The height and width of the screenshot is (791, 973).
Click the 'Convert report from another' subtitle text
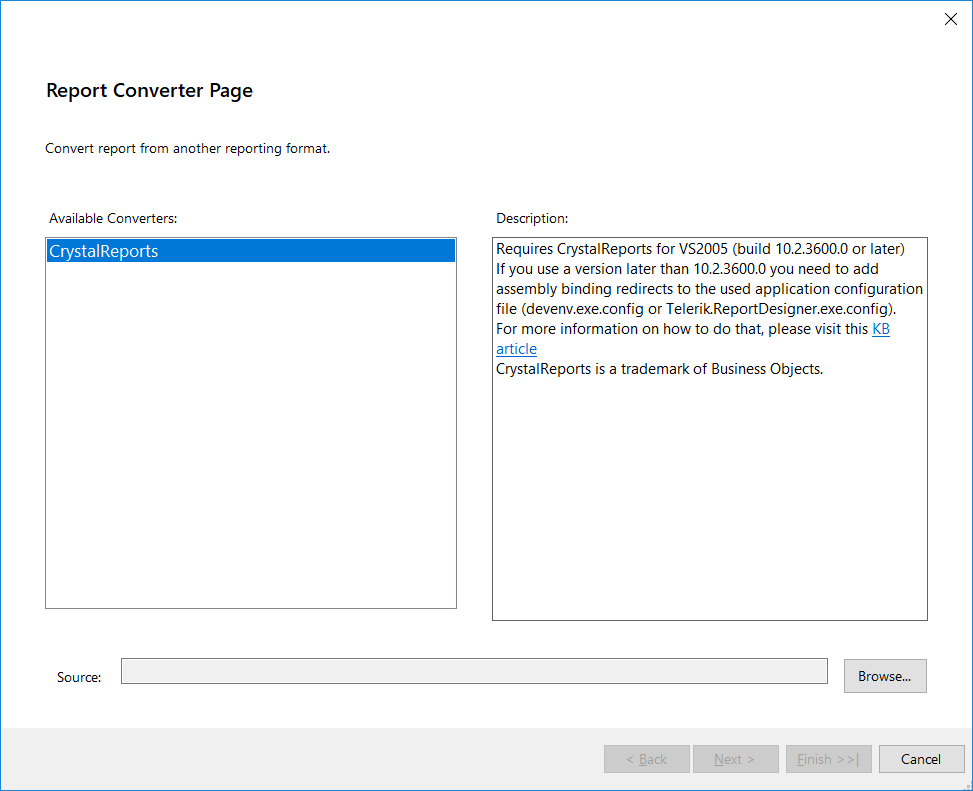[x=187, y=148]
